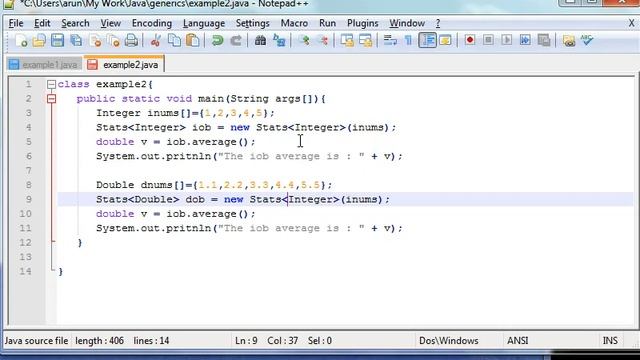
Task: Place cursor in 'Integer inums[]' code line
Action: [186, 113]
